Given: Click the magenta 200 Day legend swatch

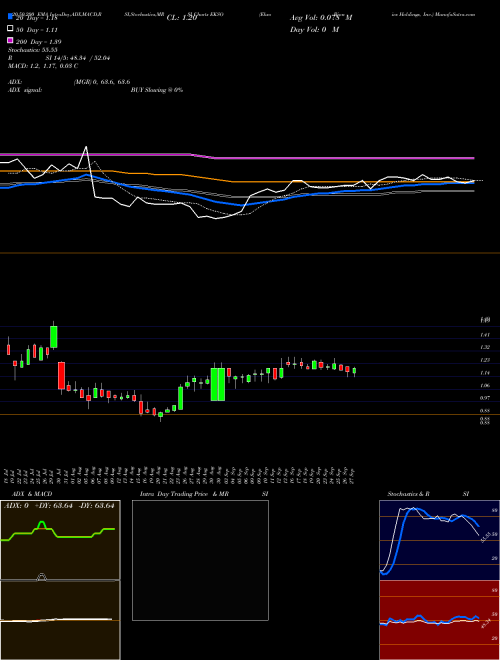Looking at the screenshot, I should (x=11, y=41).
